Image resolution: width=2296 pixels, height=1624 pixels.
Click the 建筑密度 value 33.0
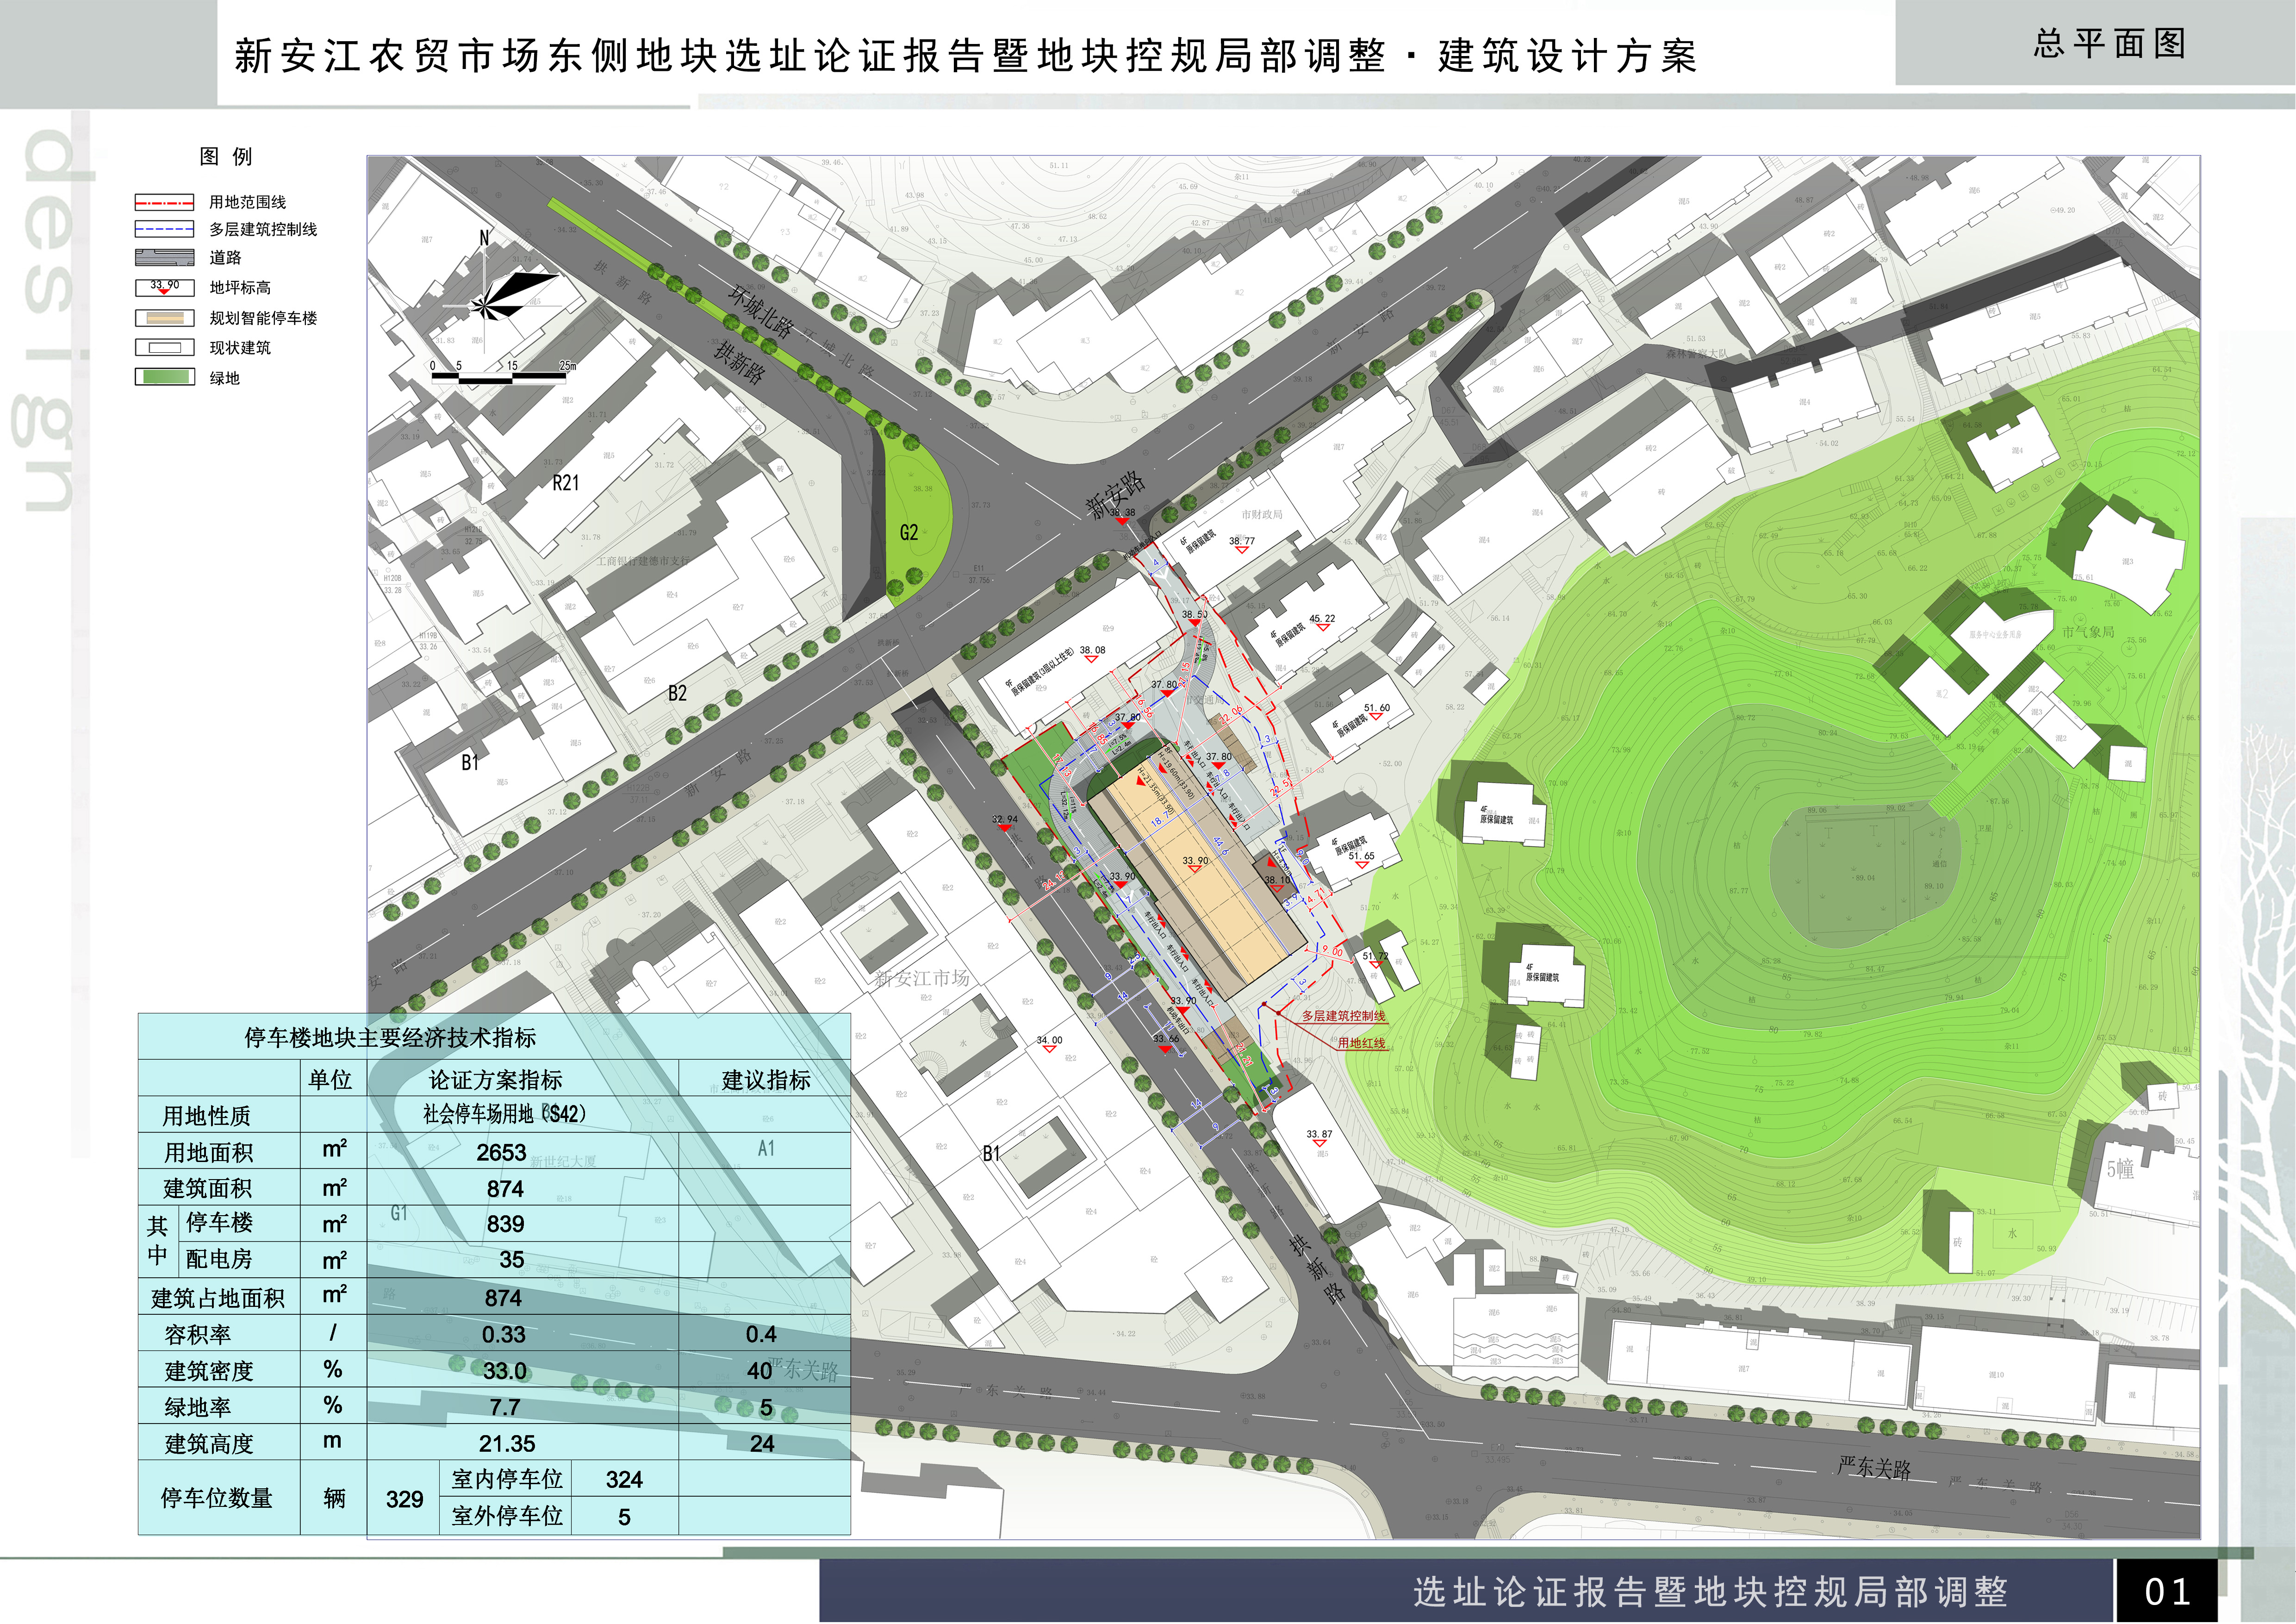(x=505, y=1371)
